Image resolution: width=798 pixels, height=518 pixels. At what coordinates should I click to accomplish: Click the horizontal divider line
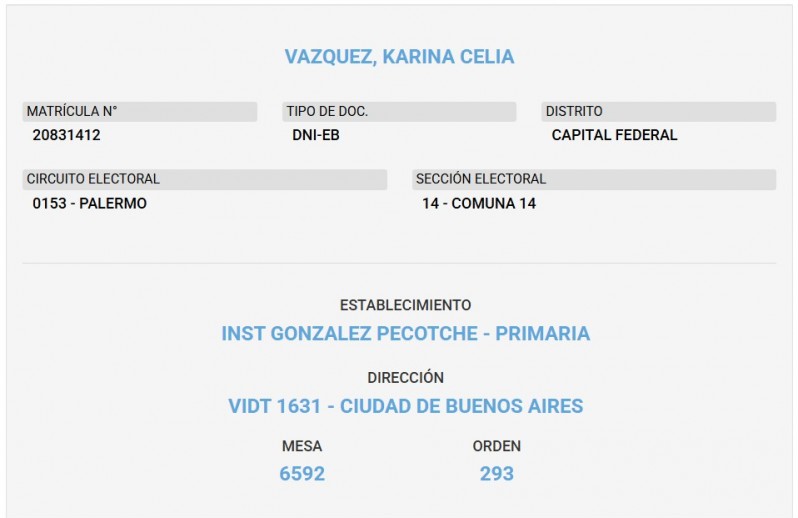399,263
